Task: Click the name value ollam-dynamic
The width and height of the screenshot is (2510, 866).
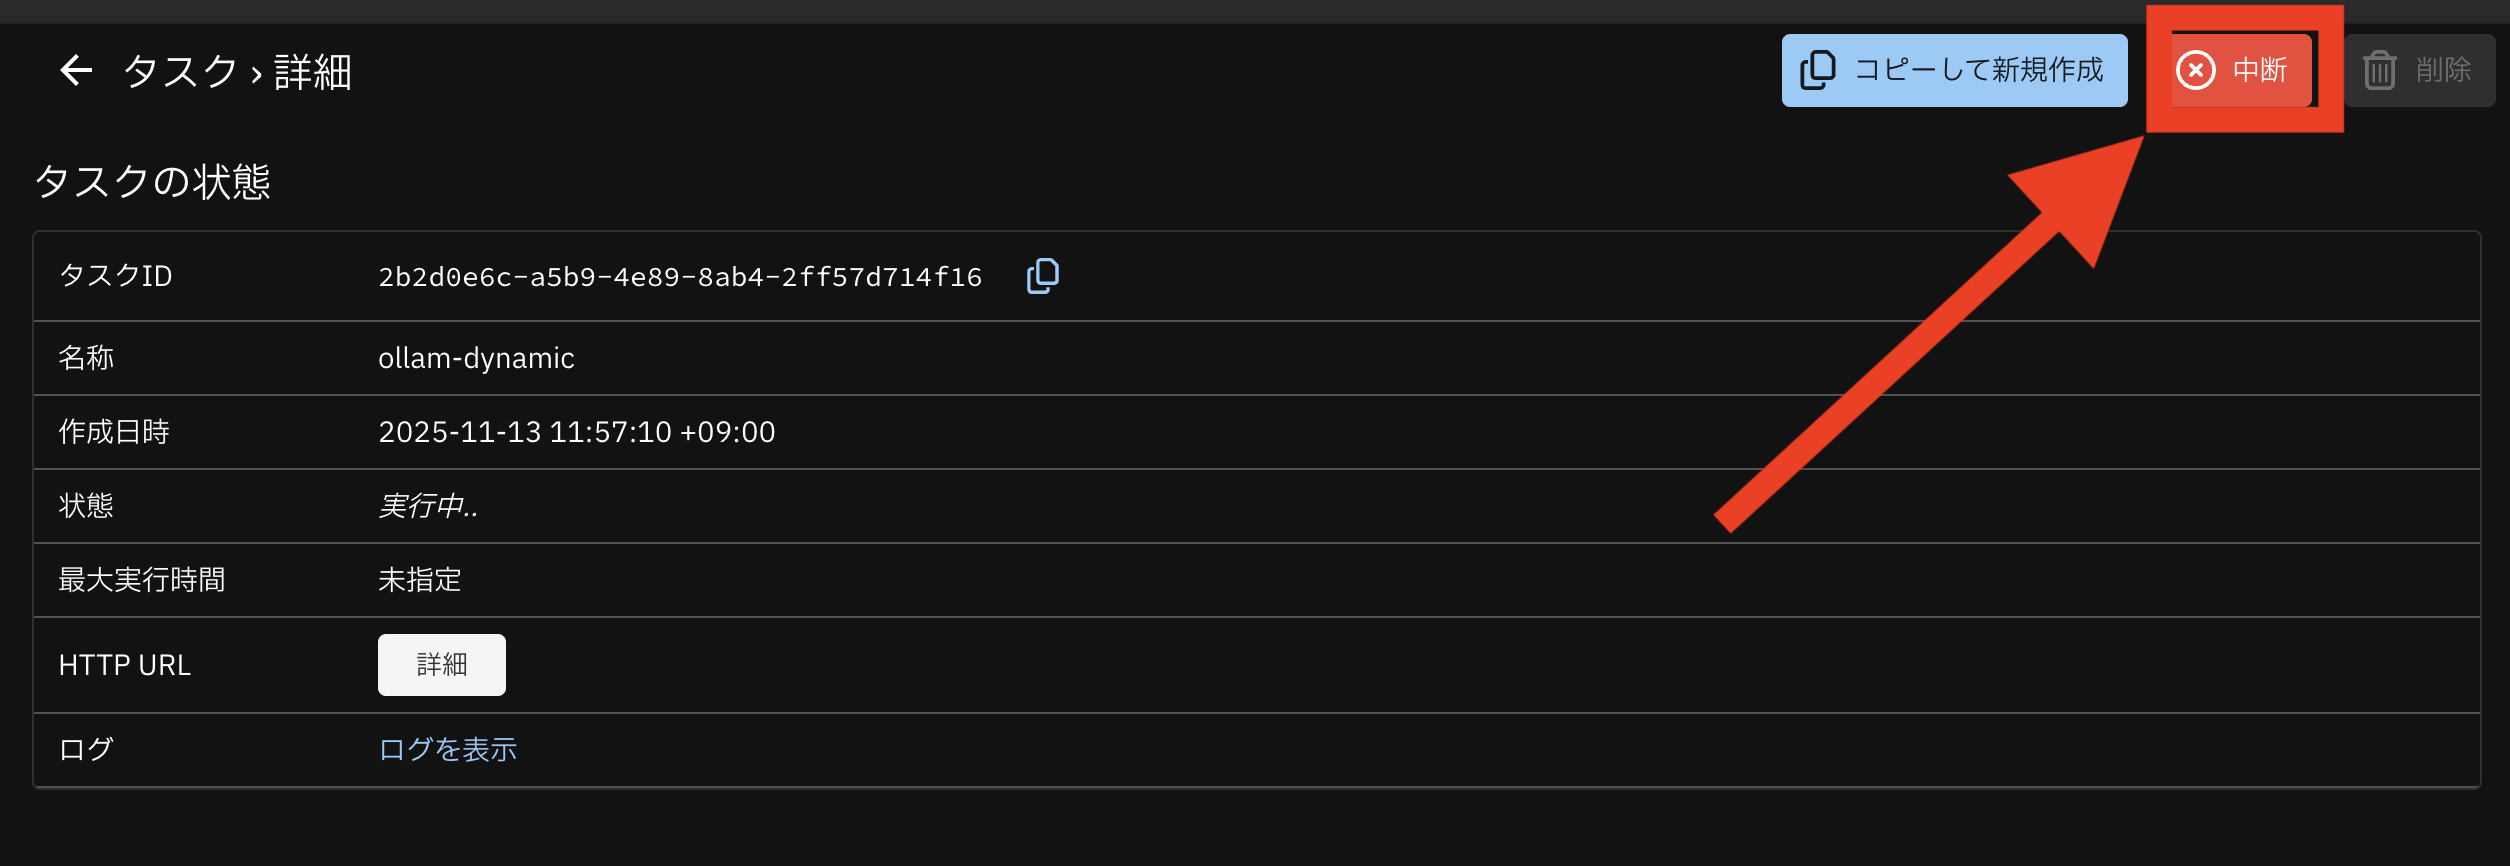Action: [476, 358]
